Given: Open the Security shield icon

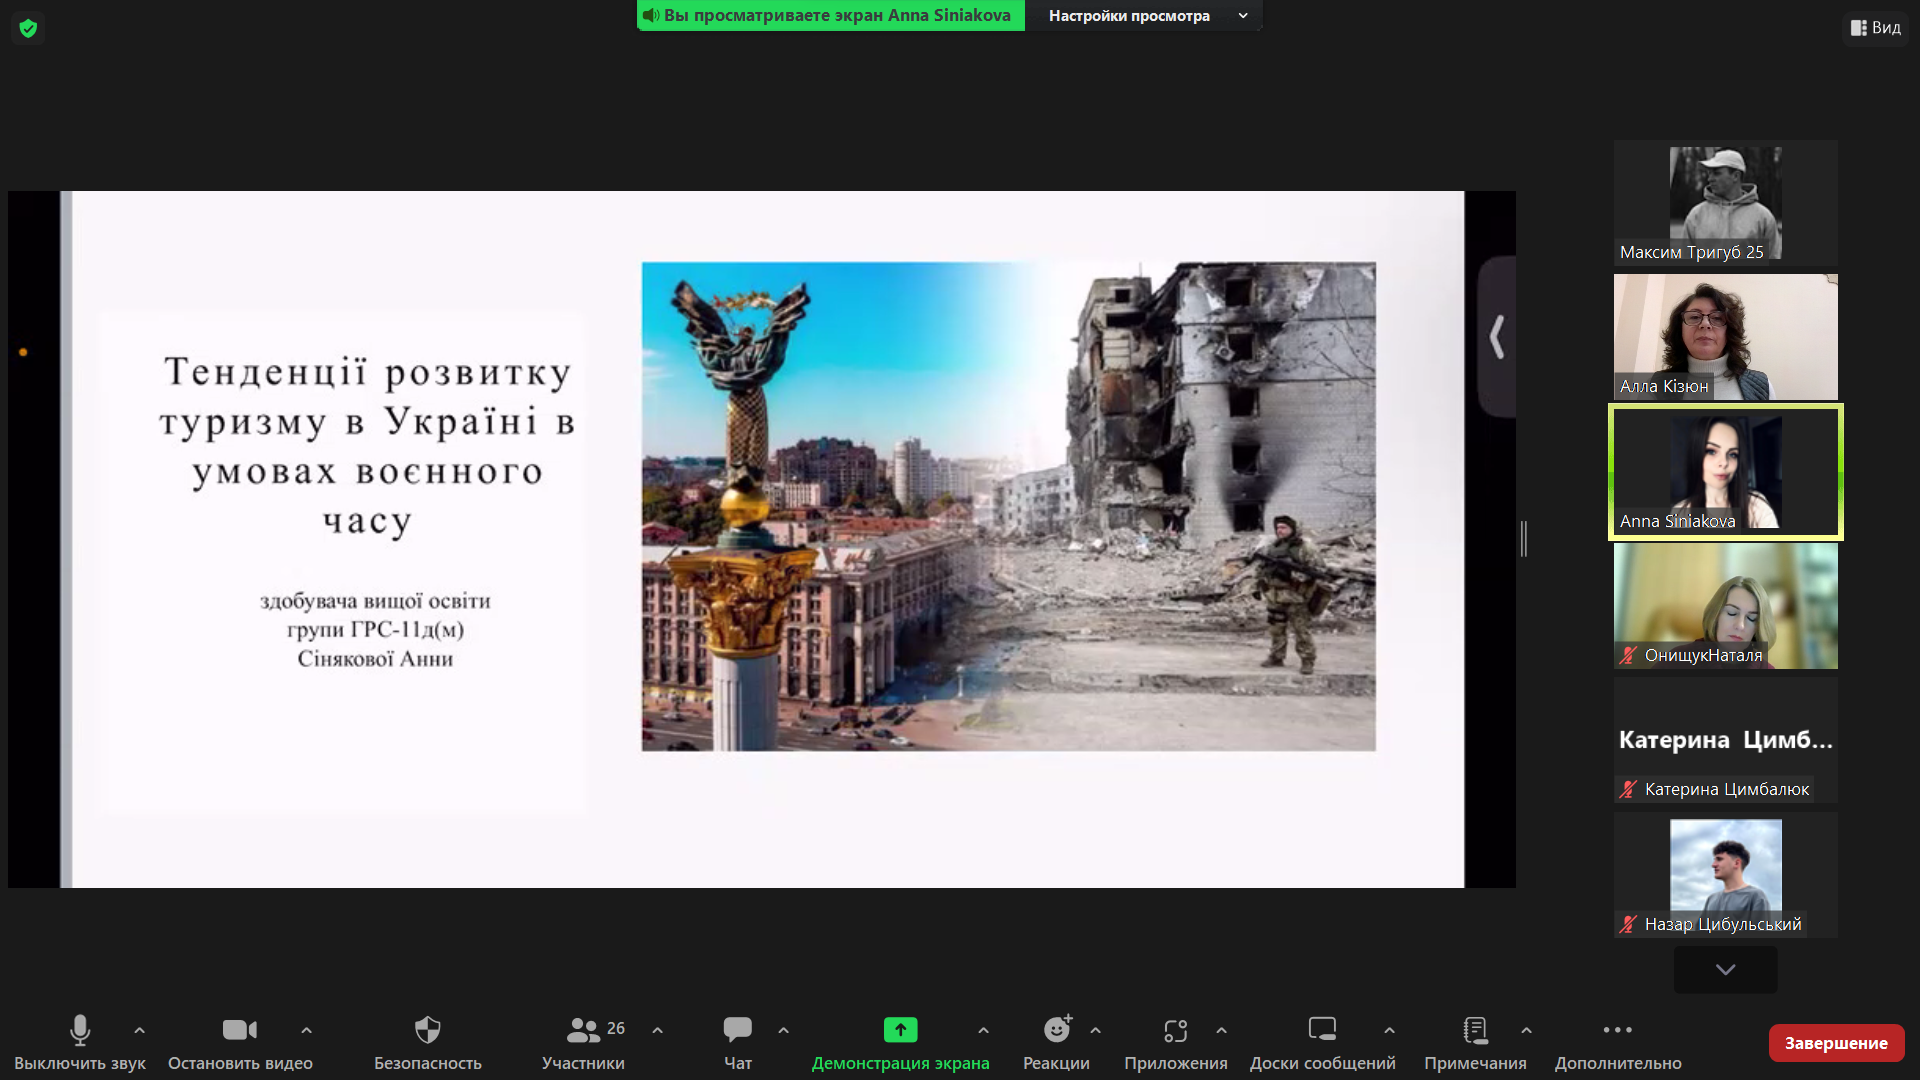Looking at the screenshot, I should coord(427,1030).
